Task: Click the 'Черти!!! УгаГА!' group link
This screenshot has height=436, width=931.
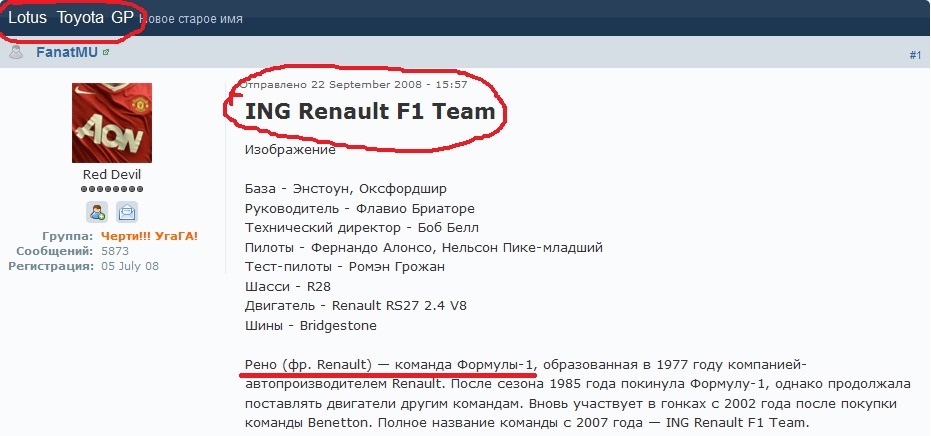Action: click(x=149, y=236)
